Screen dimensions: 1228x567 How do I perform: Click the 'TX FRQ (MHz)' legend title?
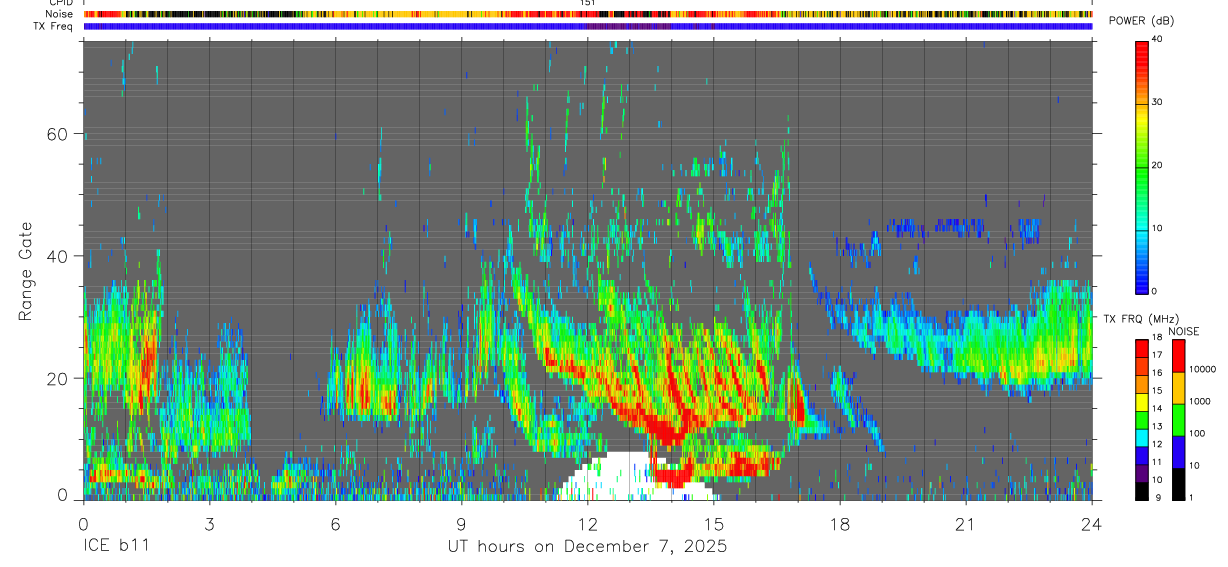click(x=1140, y=318)
